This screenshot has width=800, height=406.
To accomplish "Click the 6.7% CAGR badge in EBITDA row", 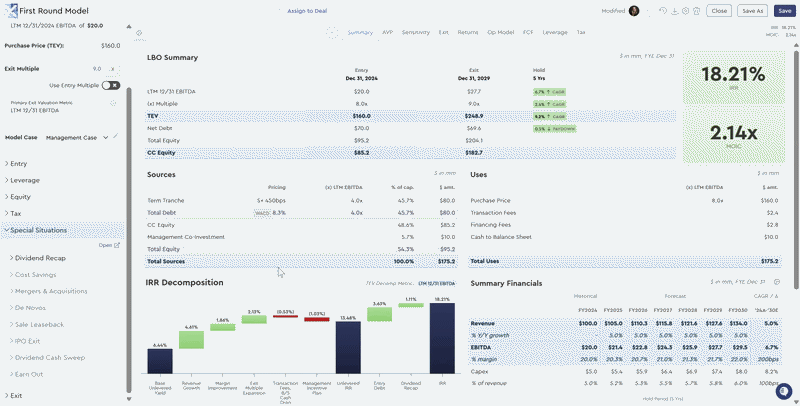I will pos(548,92).
